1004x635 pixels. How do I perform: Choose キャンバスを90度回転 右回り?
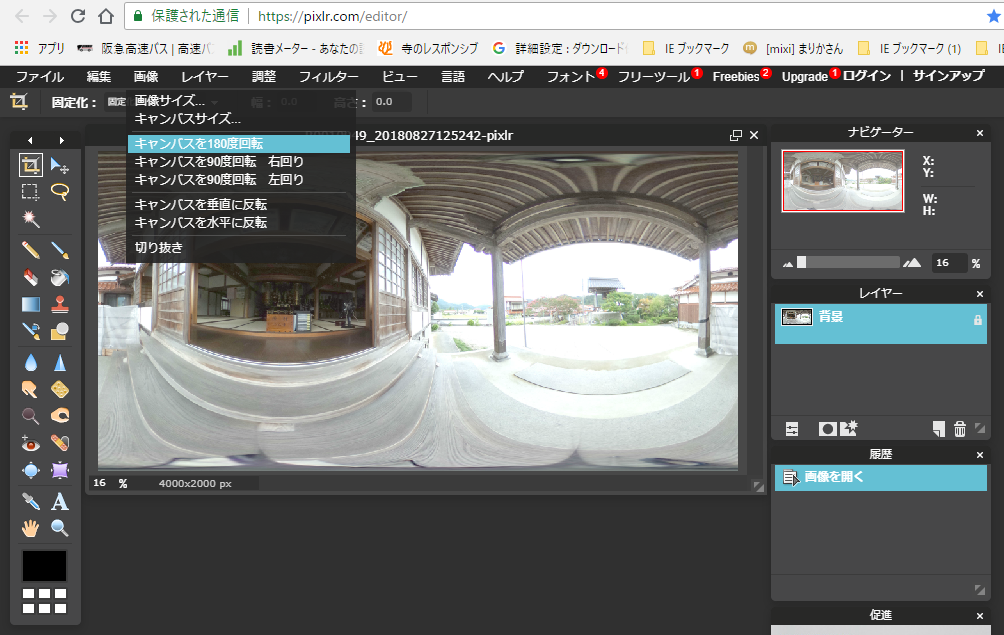[x=219, y=162]
